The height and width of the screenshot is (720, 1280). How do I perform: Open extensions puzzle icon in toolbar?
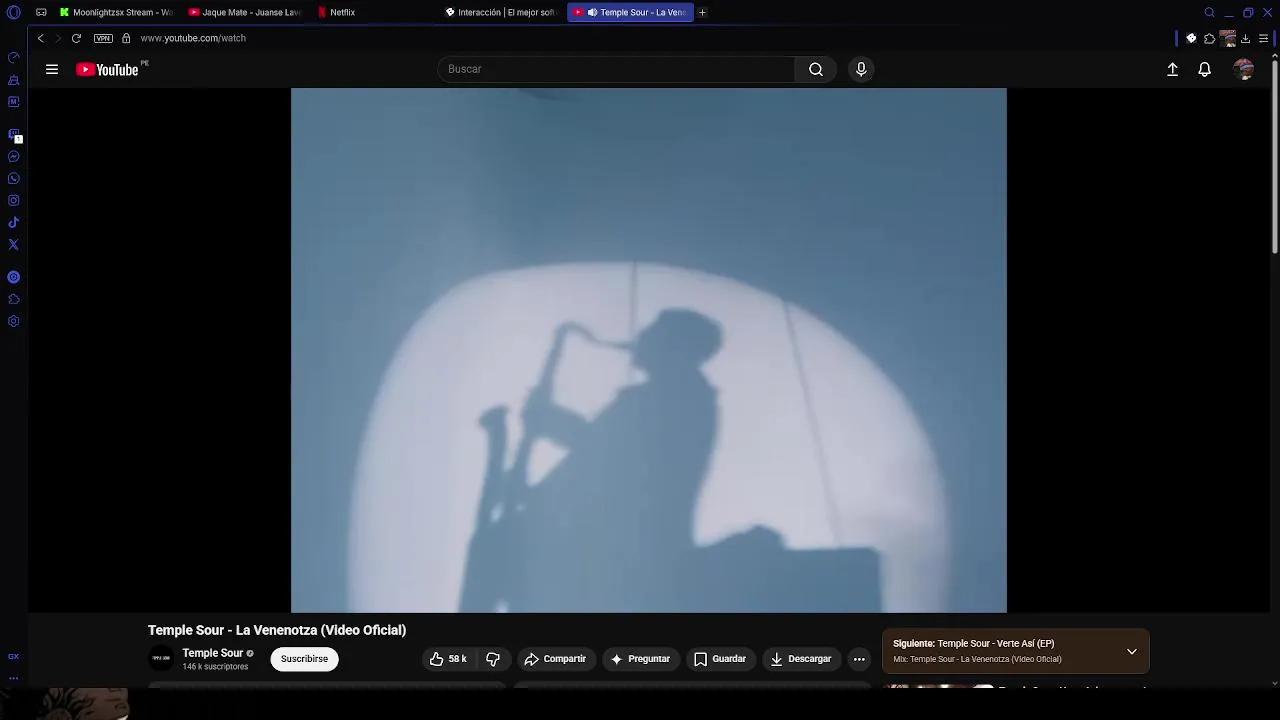coord(1209,39)
